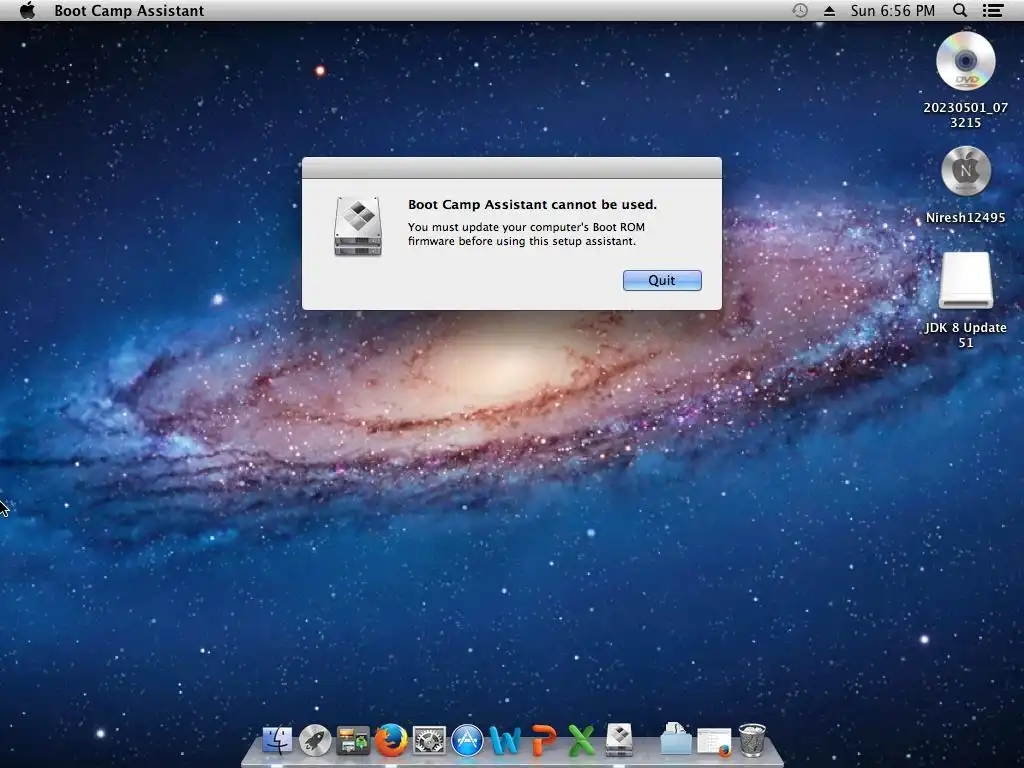The height and width of the screenshot is (768, 1024).
Task: Launch the orange P Presentation app
Action: tap(543, 741)
